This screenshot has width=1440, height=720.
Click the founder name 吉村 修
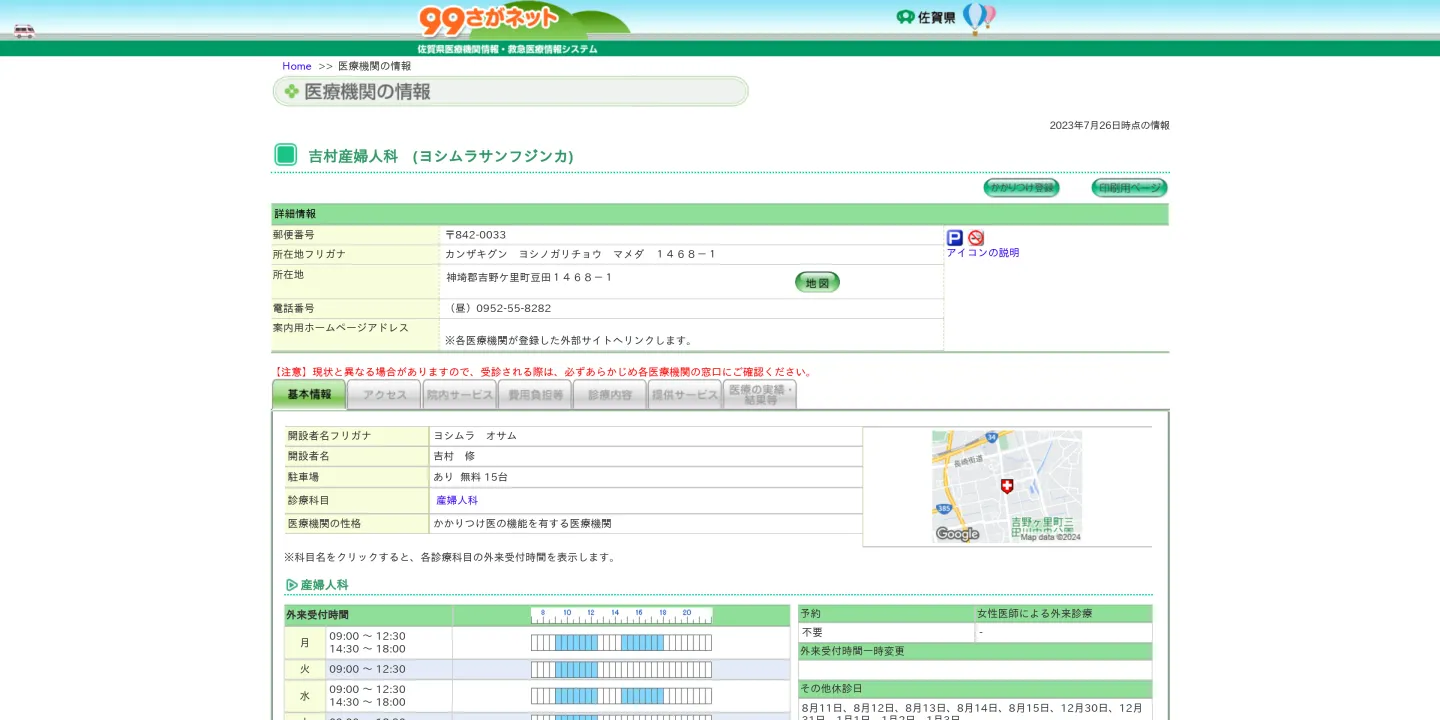pyautogui.click(x=454, y=456)
